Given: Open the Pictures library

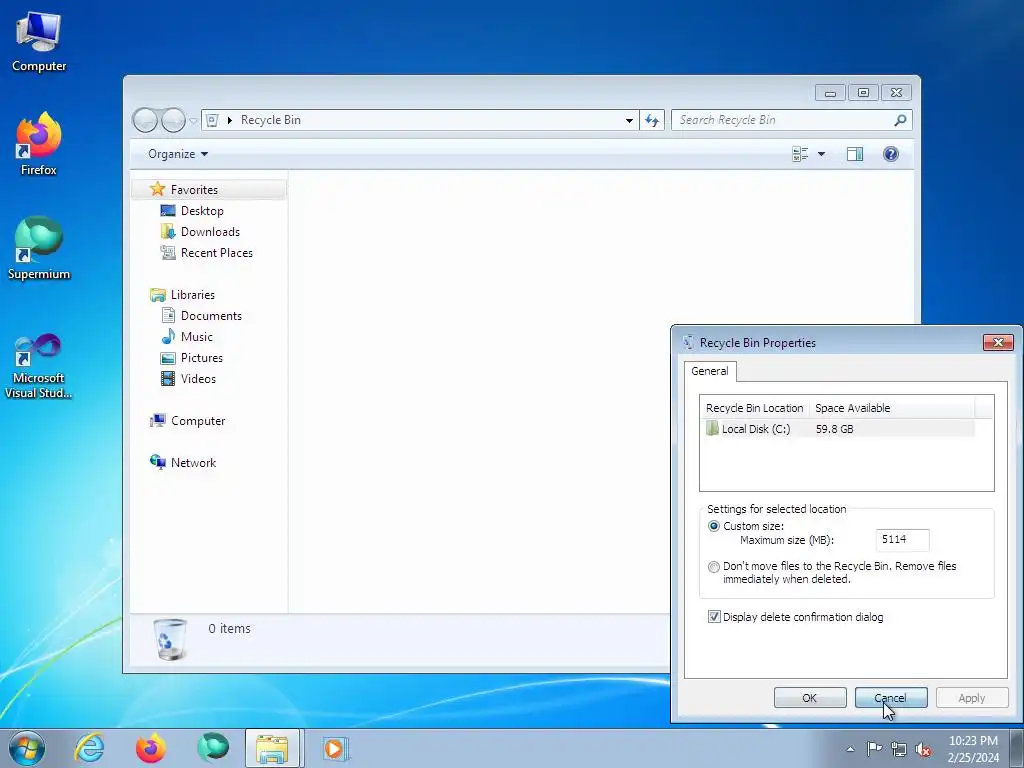Looking at the screenshot, I should coord(201,358).
